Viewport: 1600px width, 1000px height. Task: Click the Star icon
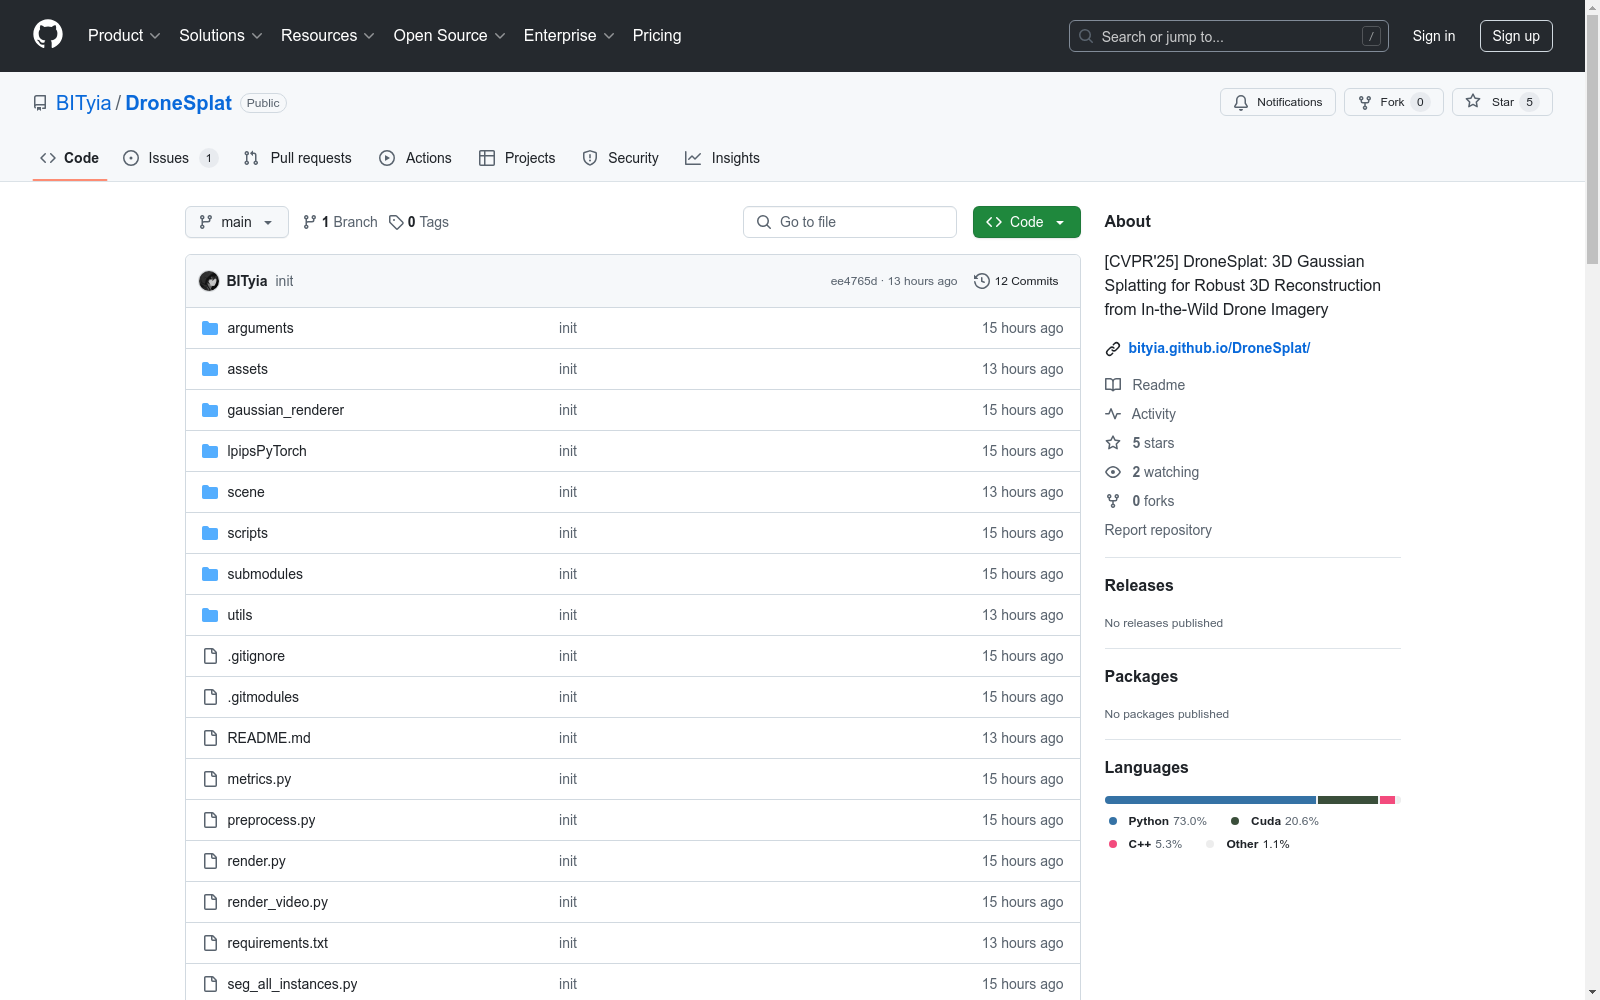(1473, 101)
